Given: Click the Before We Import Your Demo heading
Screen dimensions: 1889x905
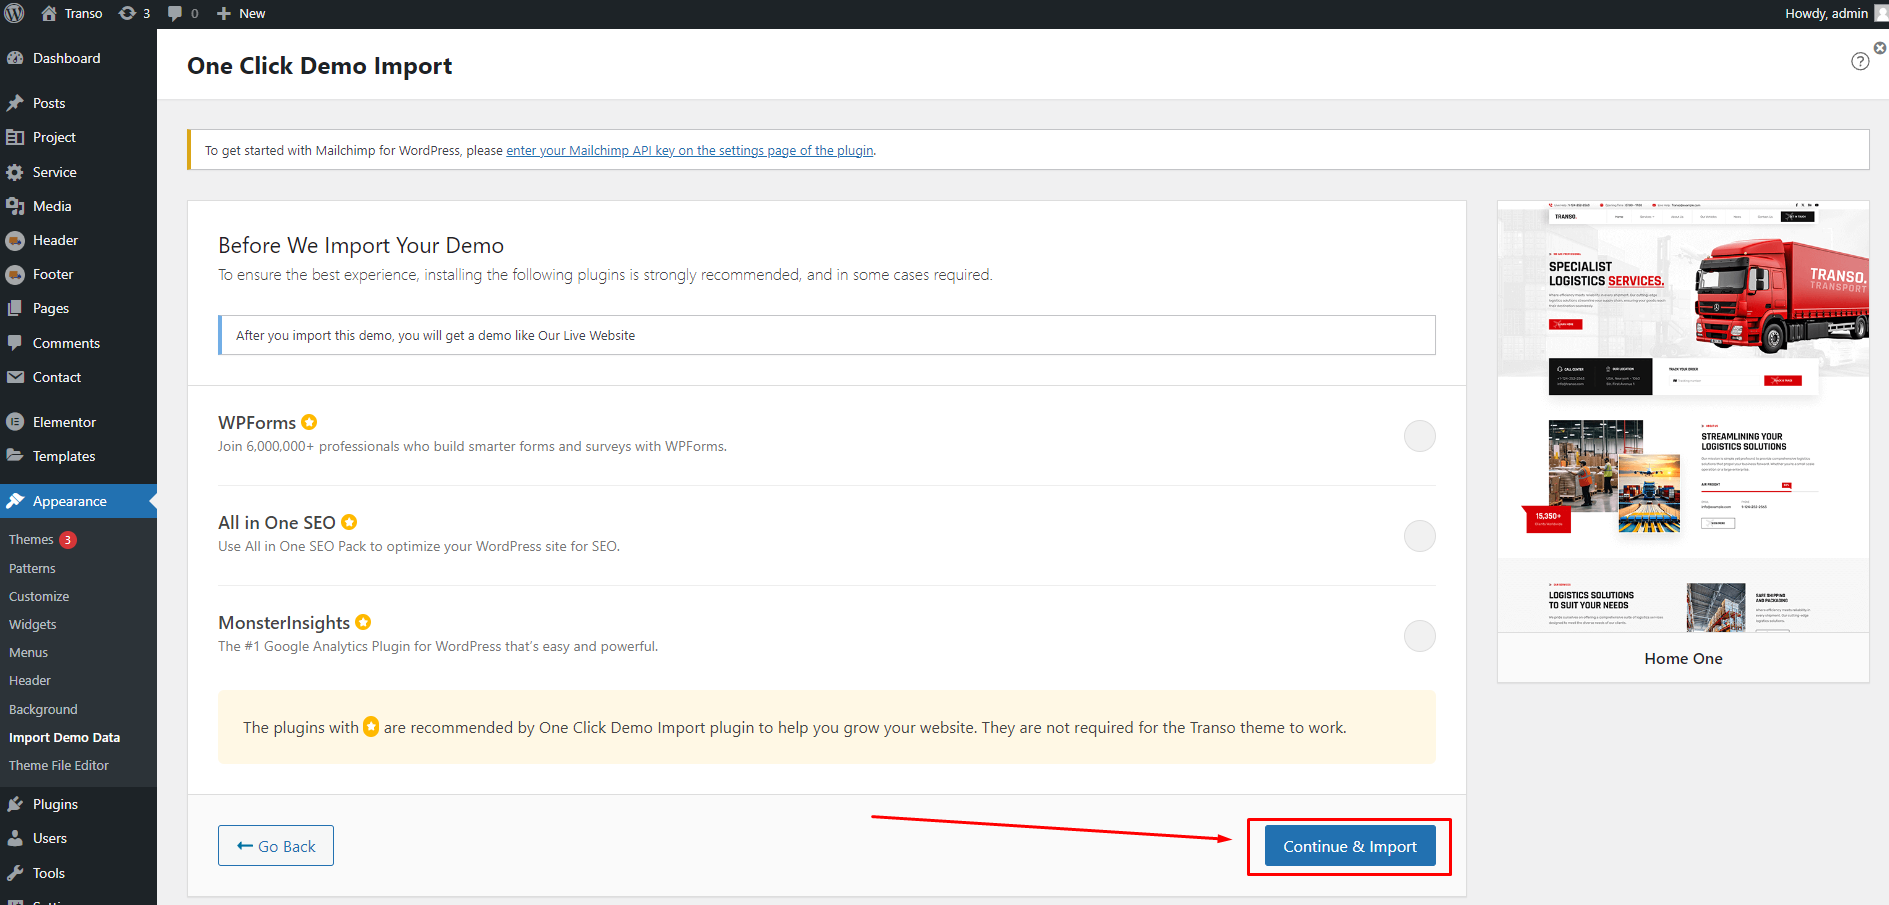Looking at the screenshot, I should pos(361,245).
